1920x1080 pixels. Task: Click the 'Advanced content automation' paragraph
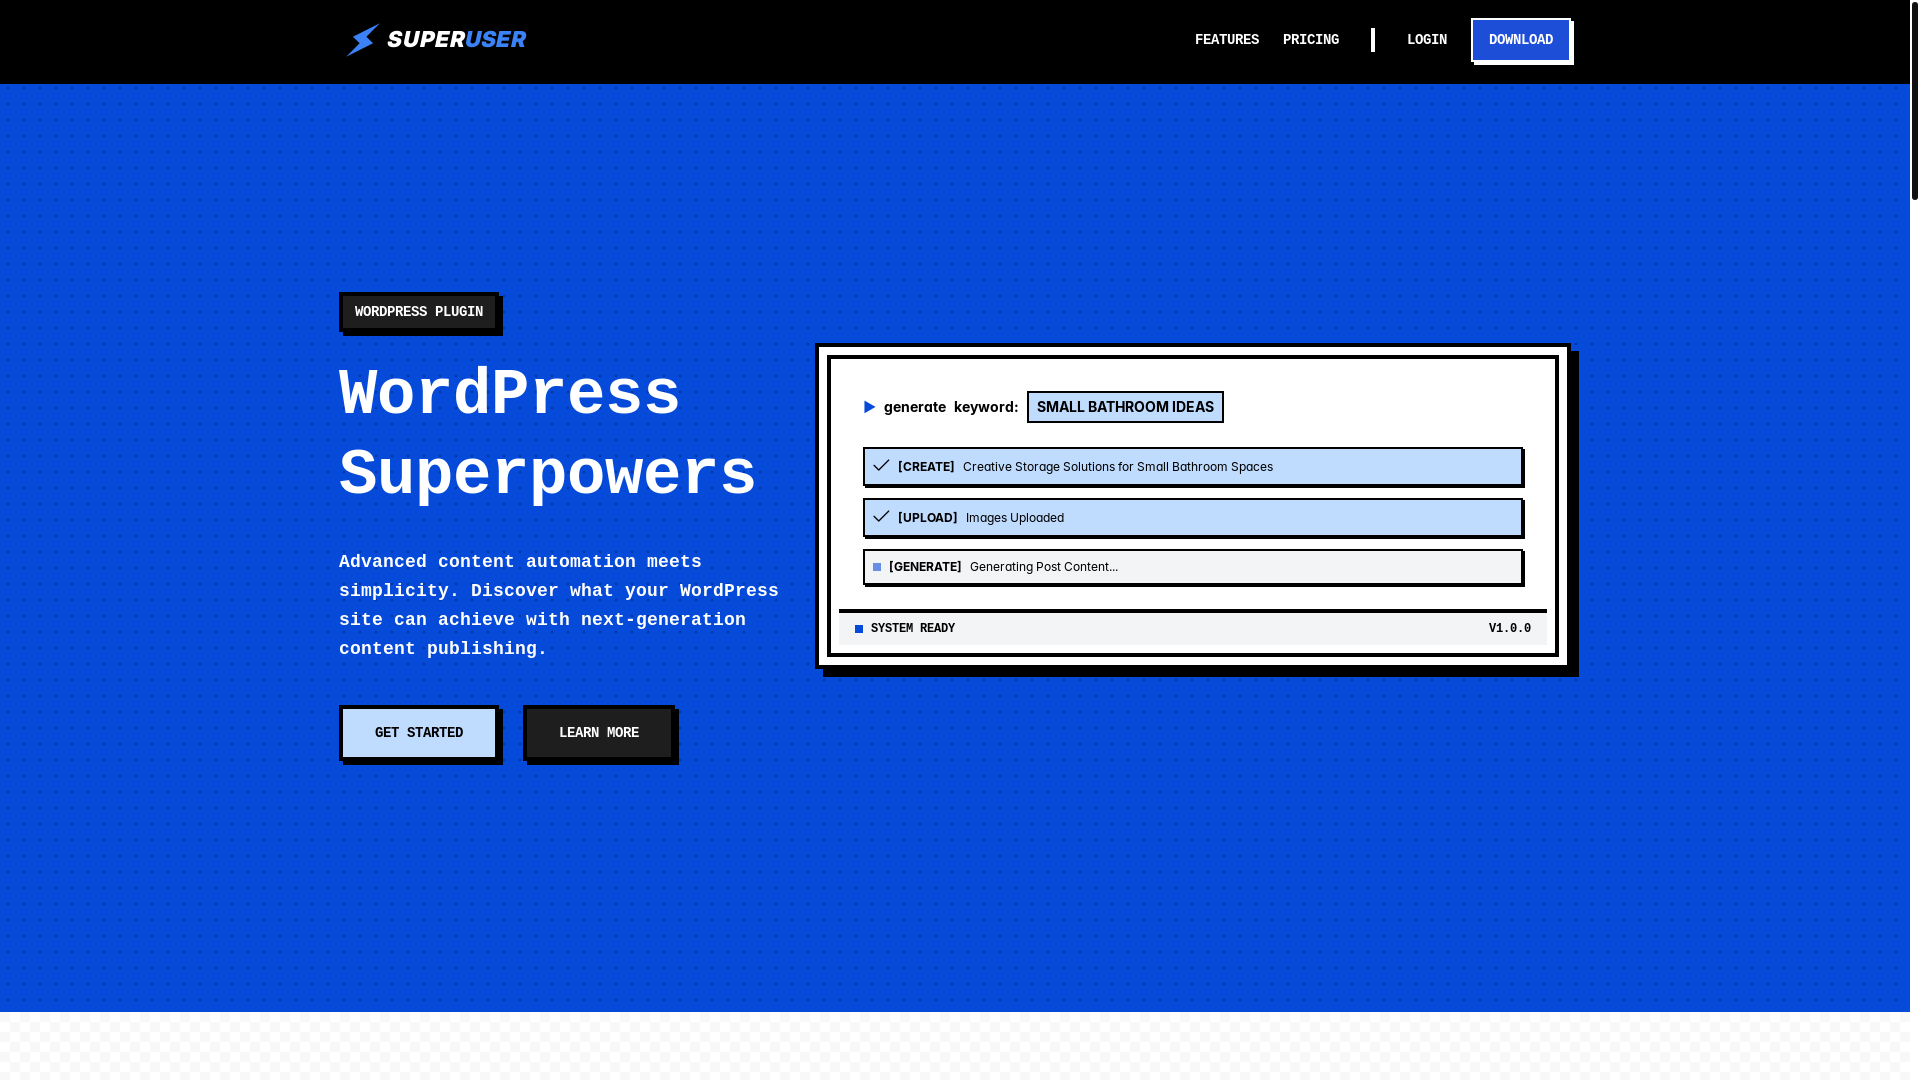pos(559,605)
